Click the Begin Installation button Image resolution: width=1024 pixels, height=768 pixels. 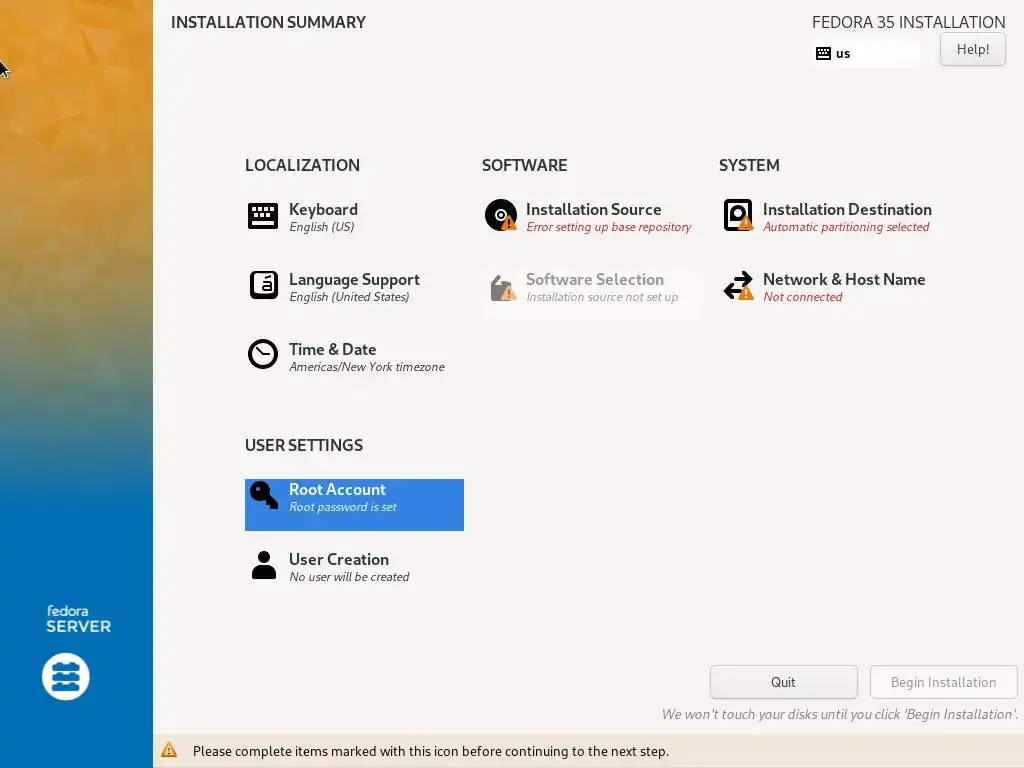coord(943,682)
